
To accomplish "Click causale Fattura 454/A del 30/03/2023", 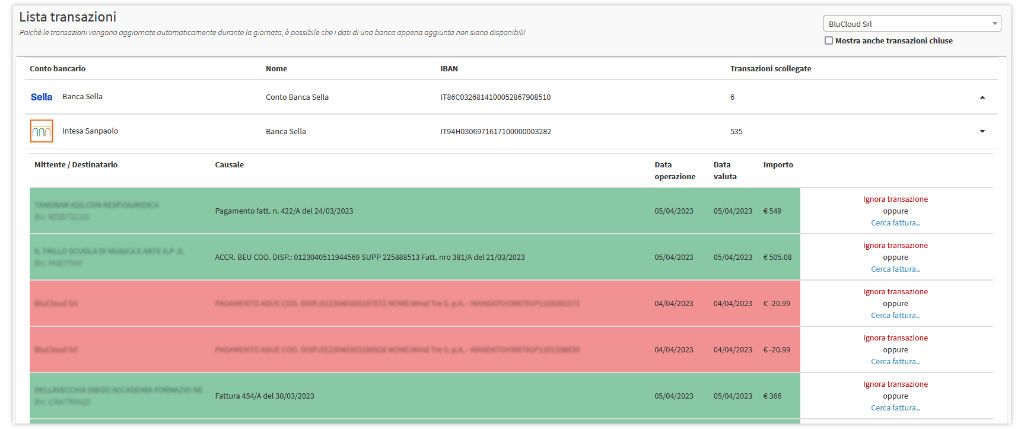I will [x=266, y=396].
